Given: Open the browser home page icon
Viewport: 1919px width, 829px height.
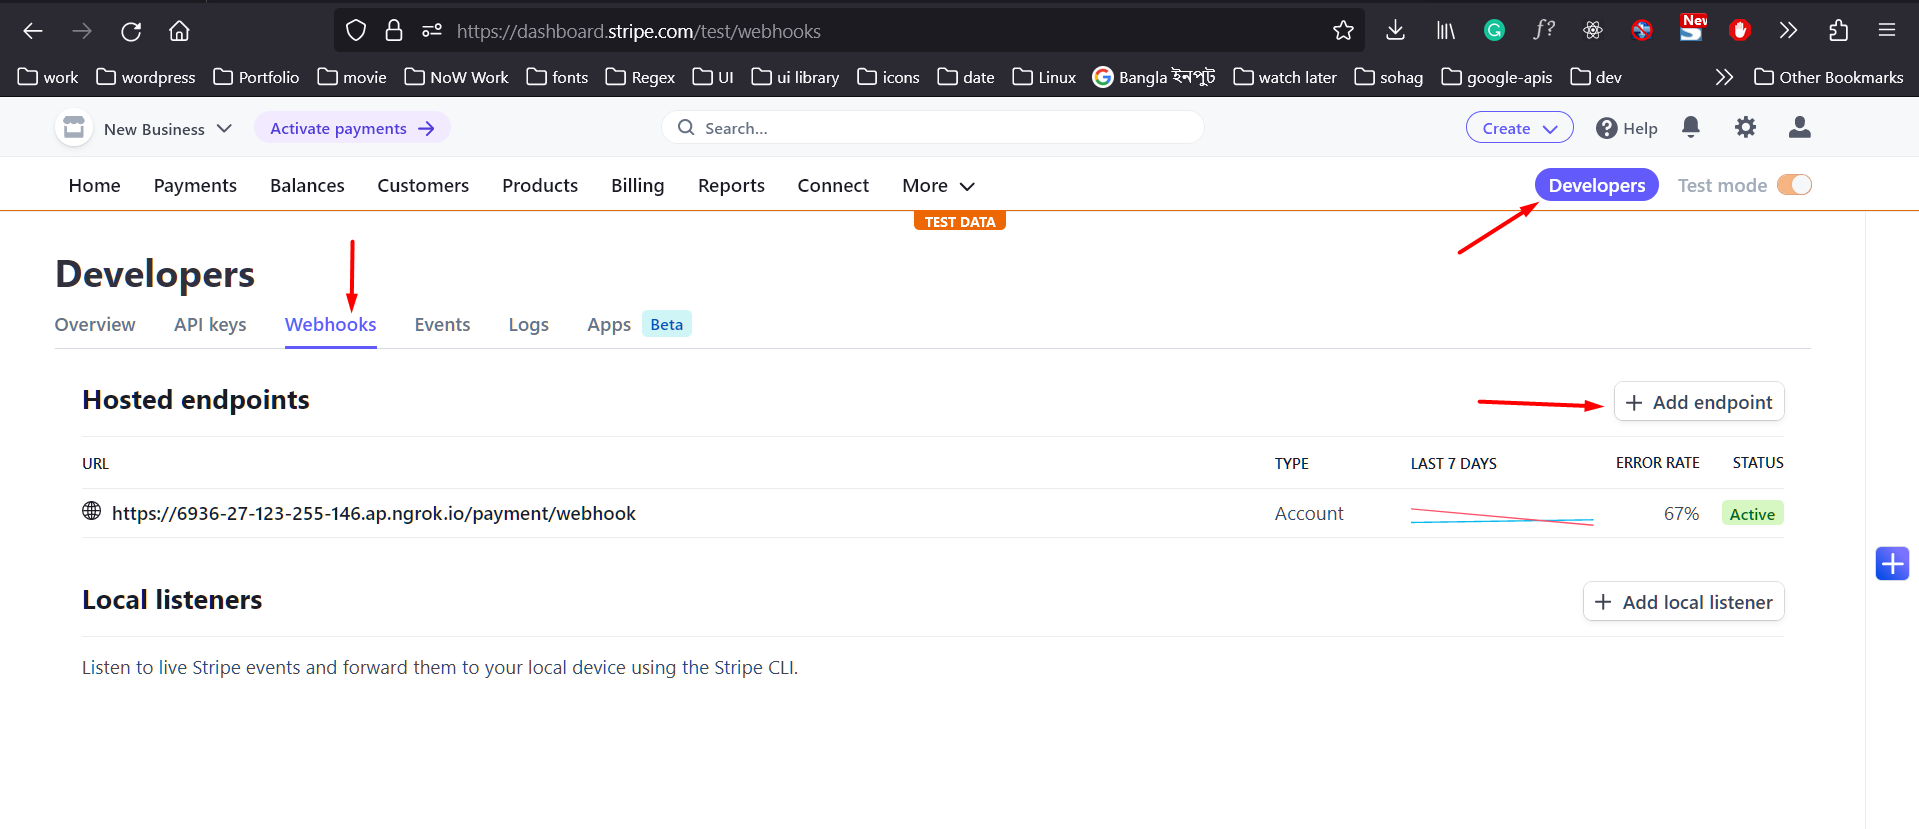Looking at the screenshot, I should (179, 31).
